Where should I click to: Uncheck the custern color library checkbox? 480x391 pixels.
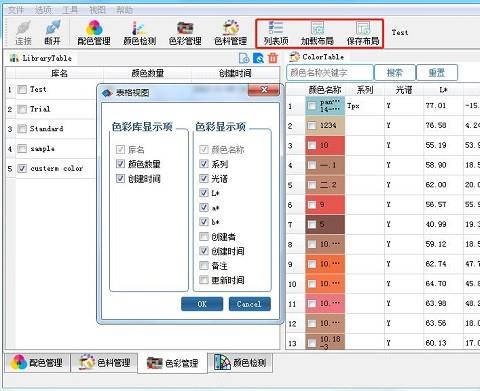click(22, 168)
